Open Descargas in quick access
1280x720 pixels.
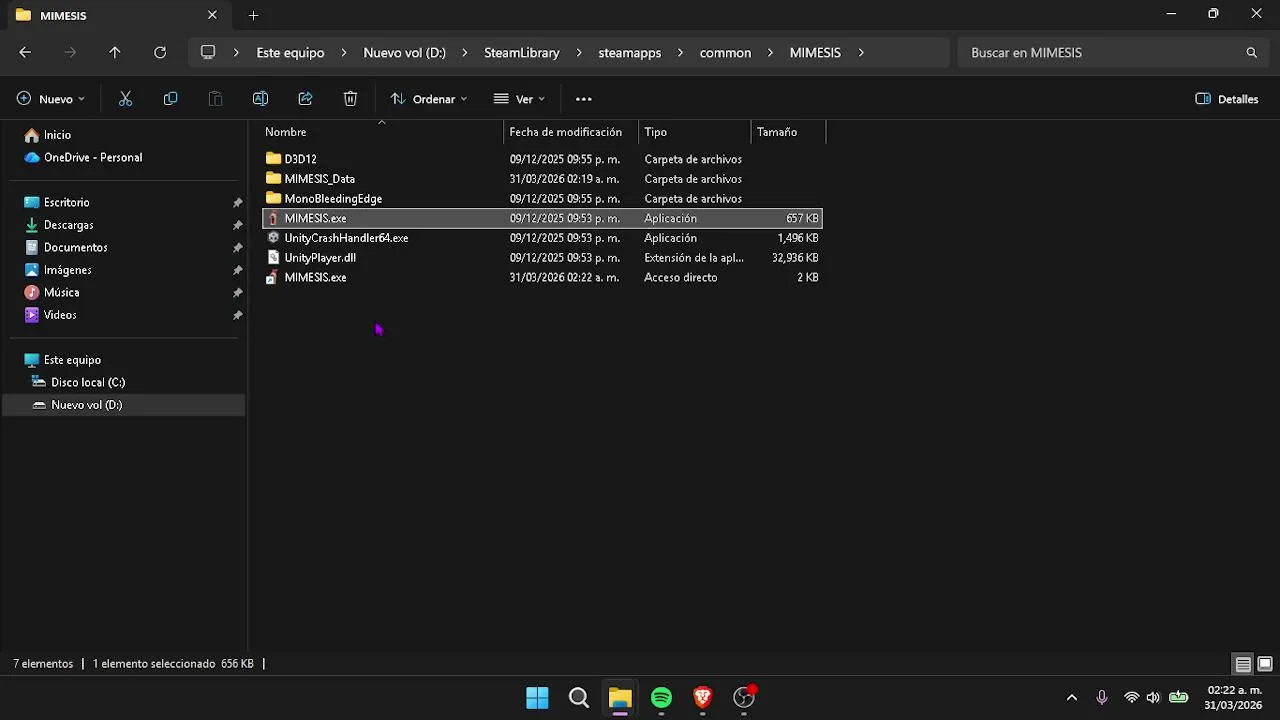68,225
